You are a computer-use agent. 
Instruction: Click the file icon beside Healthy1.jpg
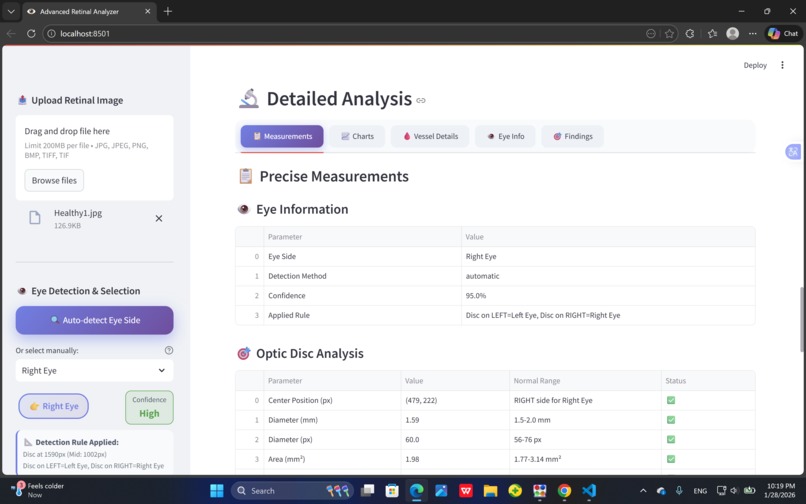pos(35,218)
